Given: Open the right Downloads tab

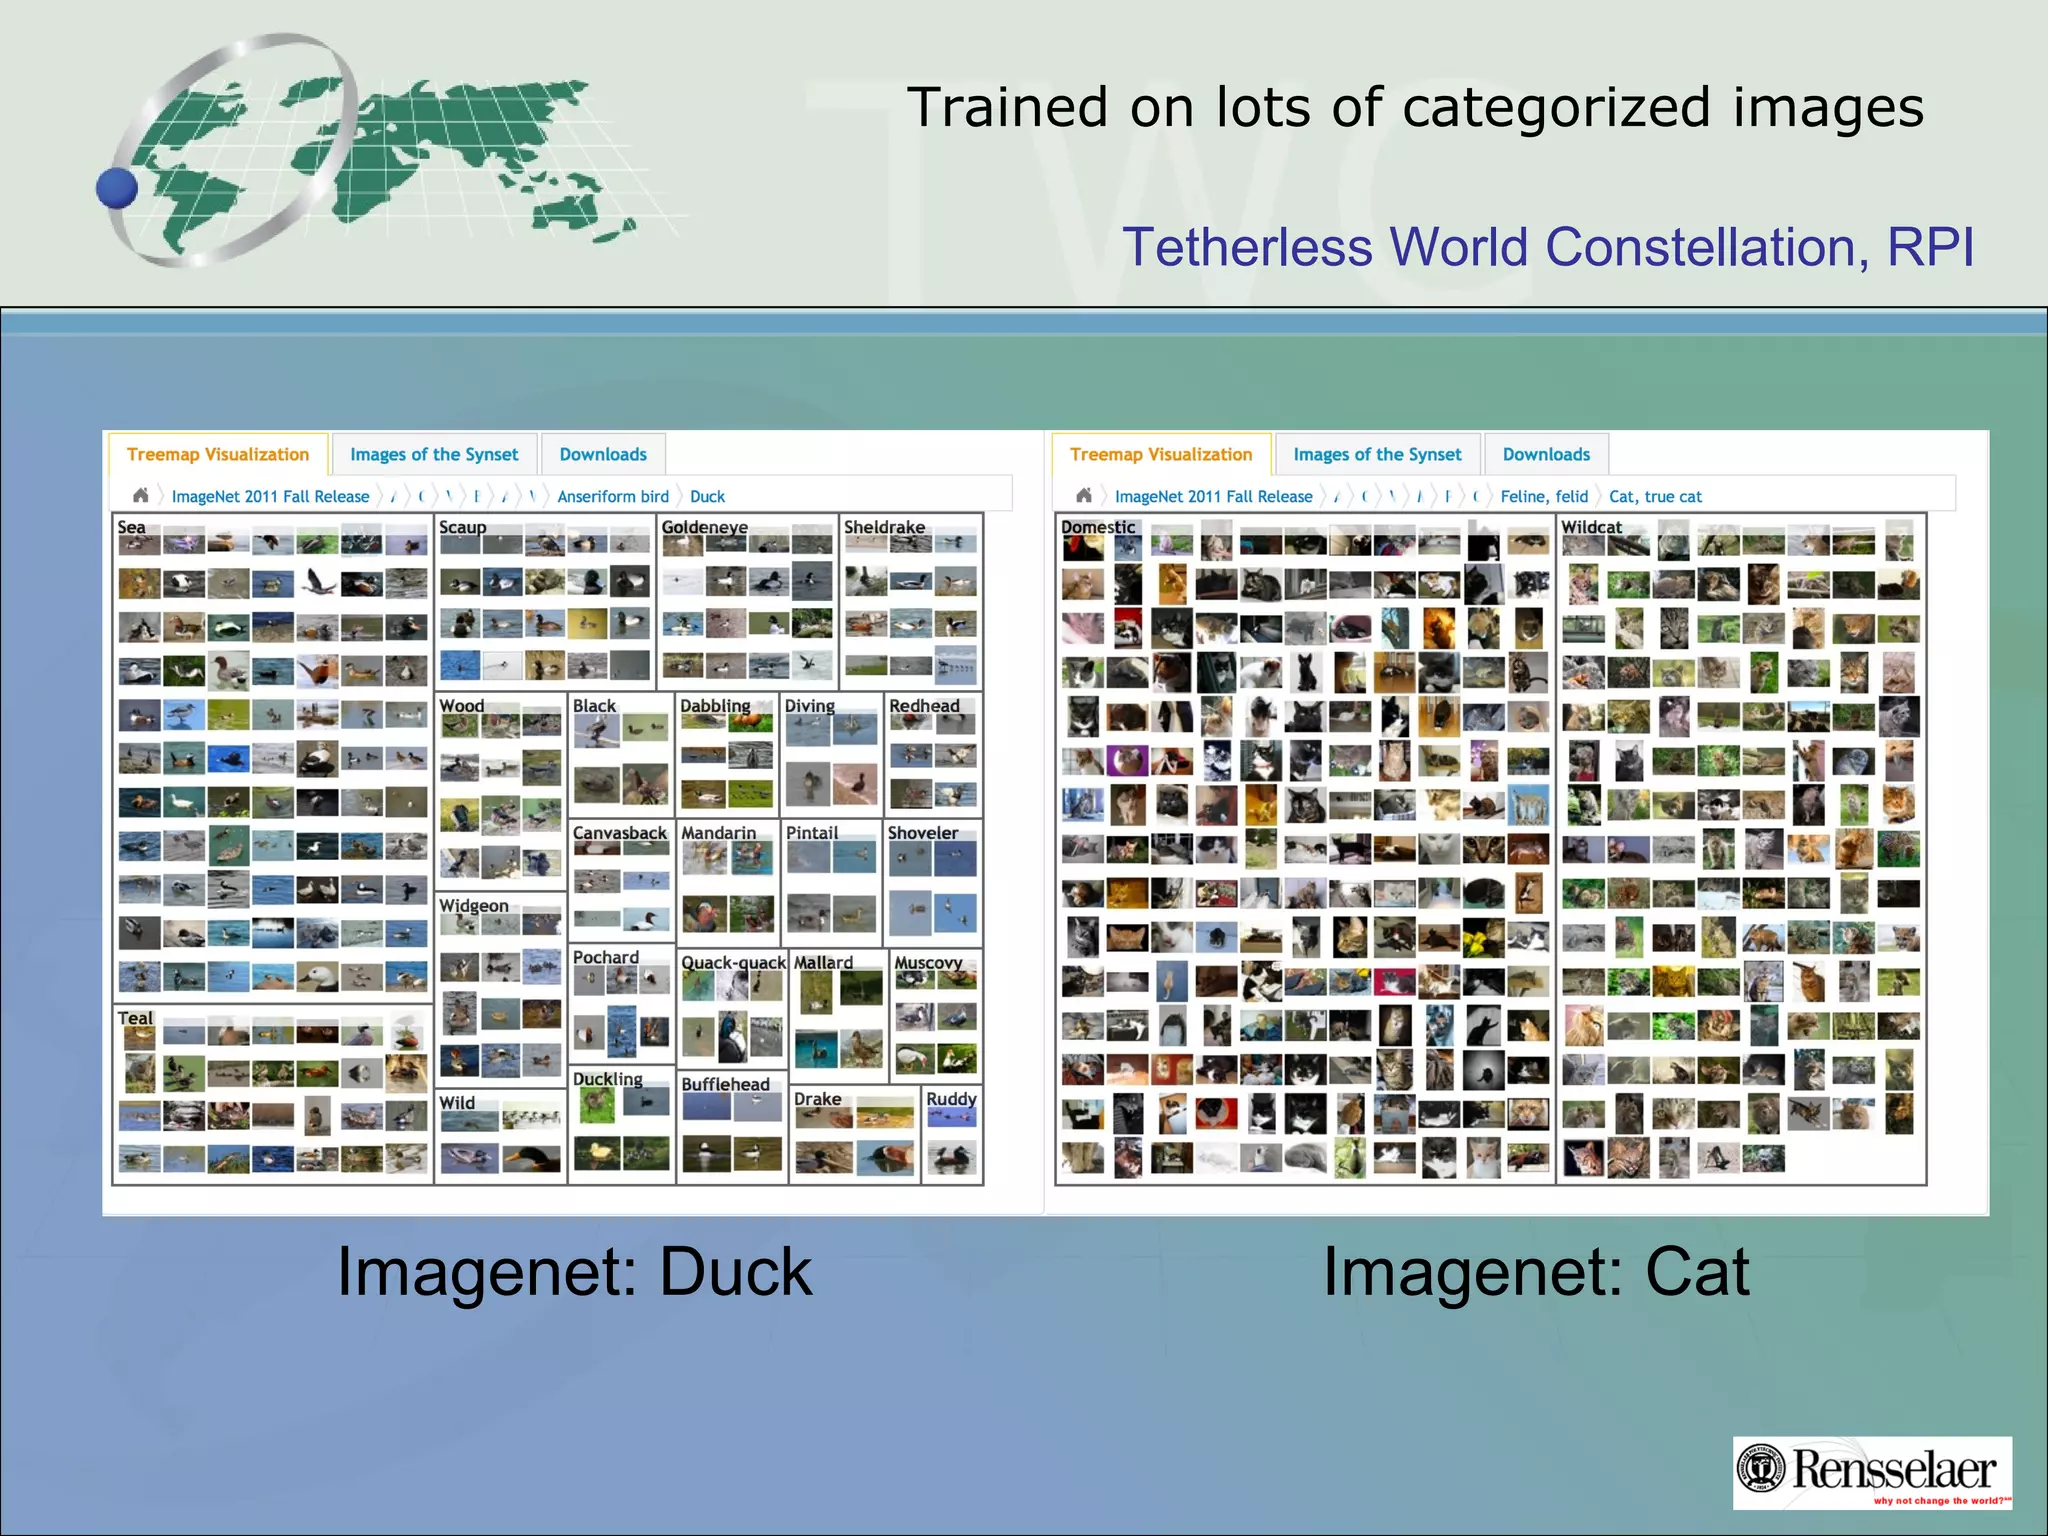Looking at the screenshot, I should click(x=1546, y=454).
